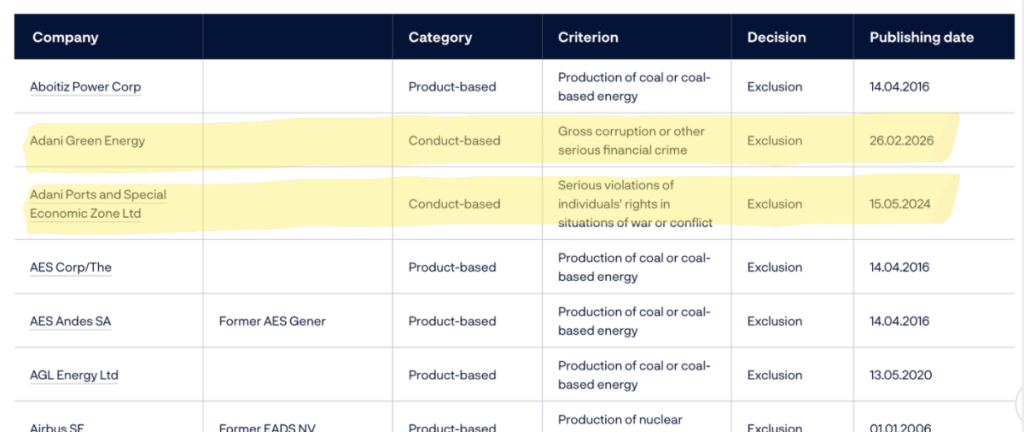Open the AES Corp/The company link
Screen dimensions: 1024x432
74,267
